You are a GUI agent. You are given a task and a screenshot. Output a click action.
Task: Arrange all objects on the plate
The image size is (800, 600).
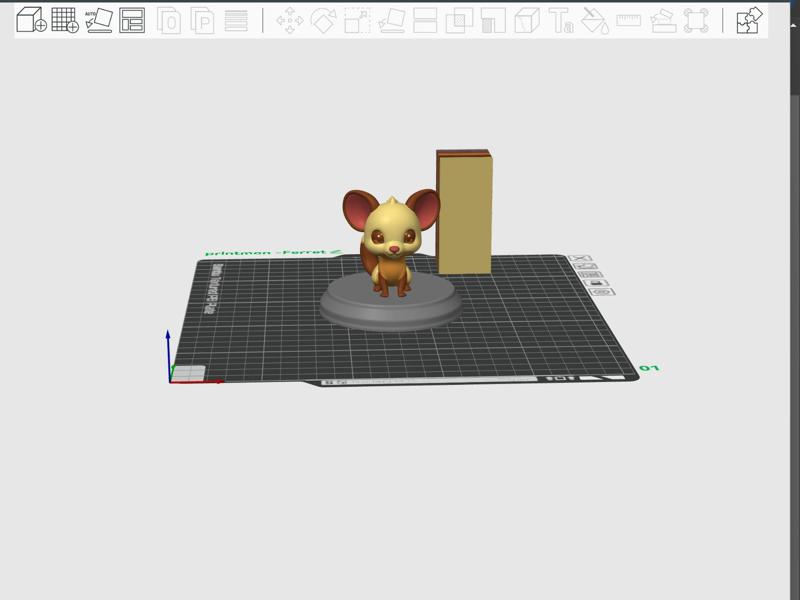click(132, 20)
